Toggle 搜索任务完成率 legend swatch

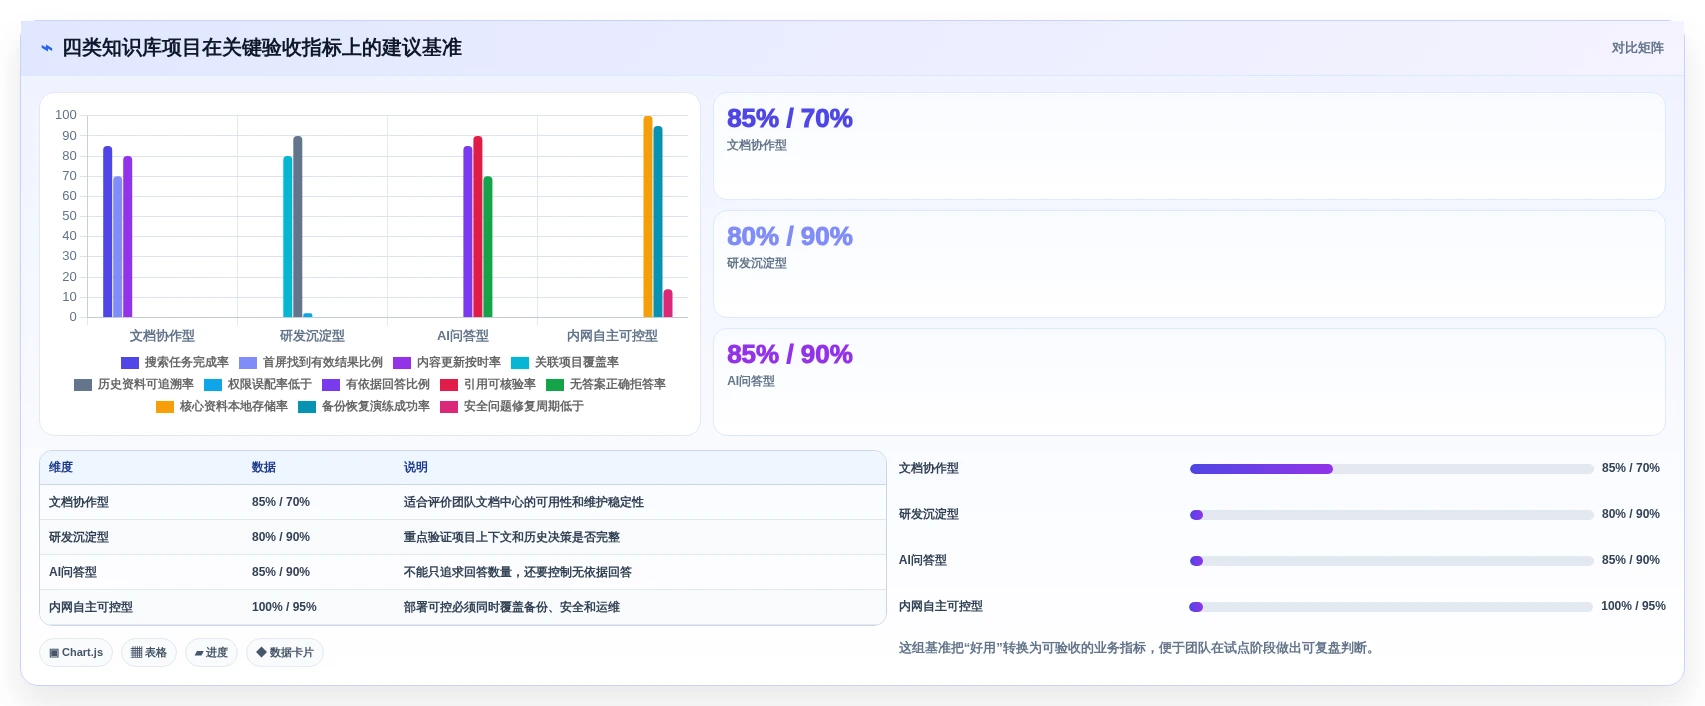pos(130,363)
